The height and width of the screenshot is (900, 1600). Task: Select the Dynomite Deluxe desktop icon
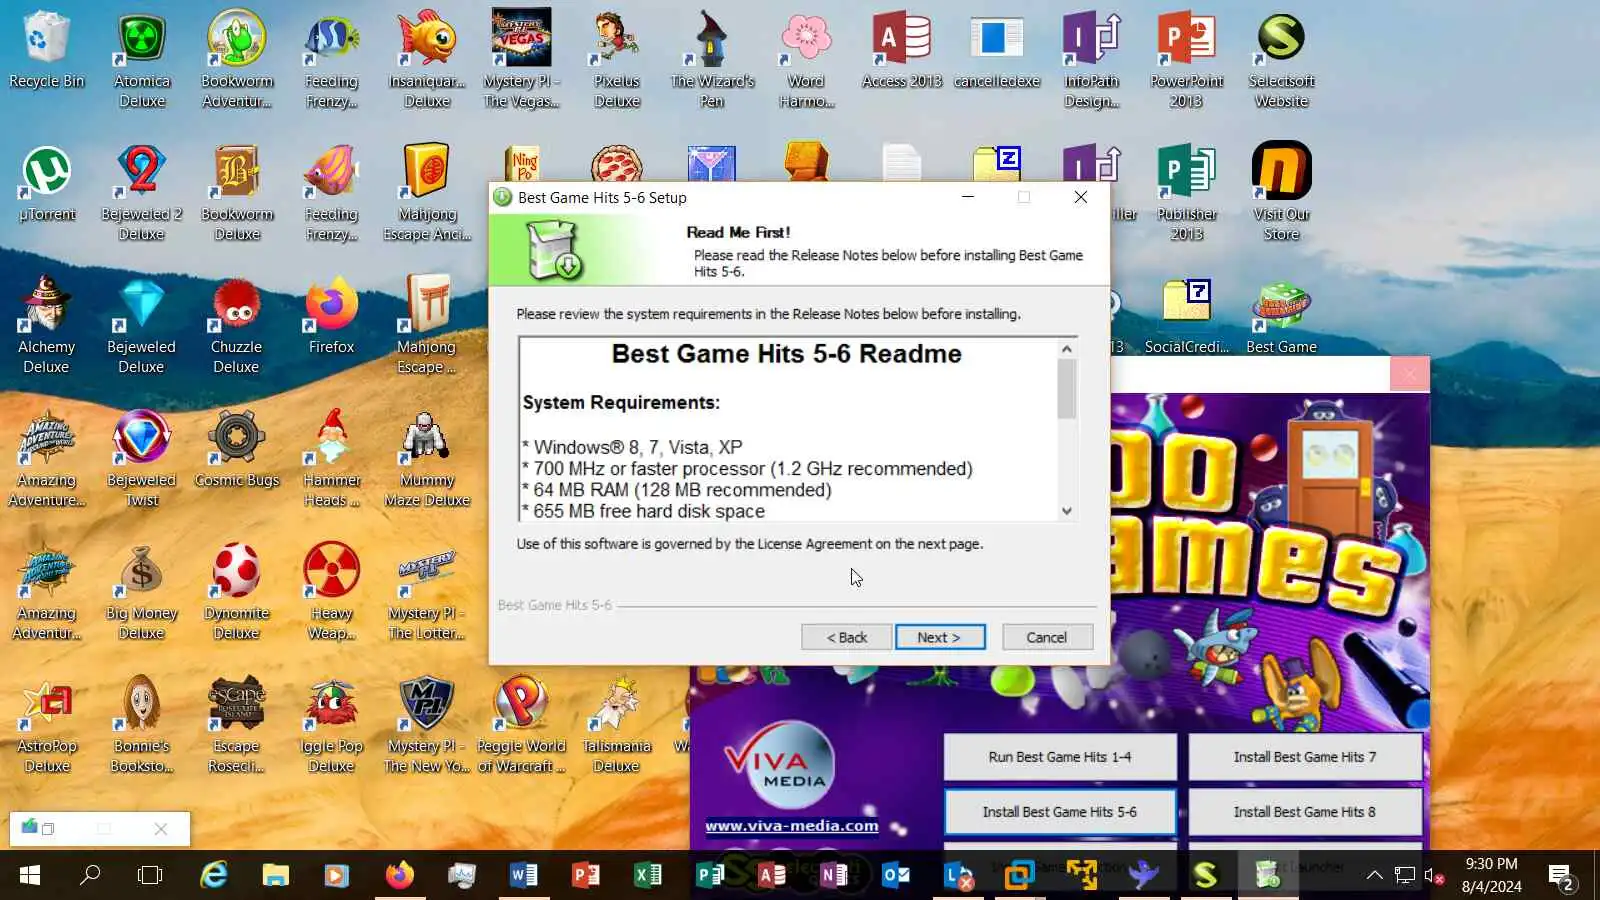236,592
